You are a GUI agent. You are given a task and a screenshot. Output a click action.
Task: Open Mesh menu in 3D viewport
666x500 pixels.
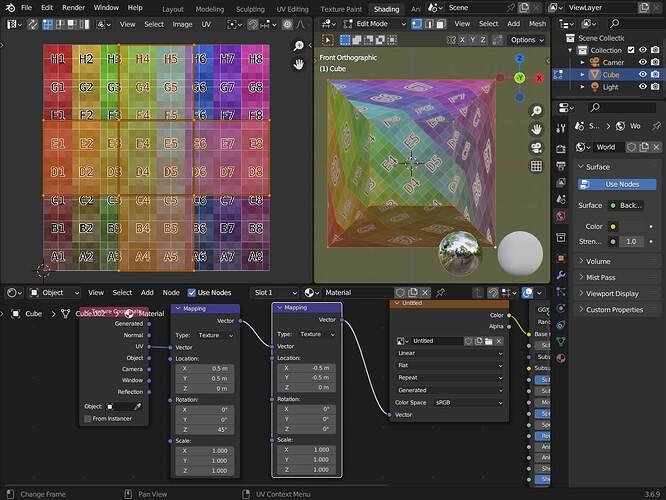pos(537,24)
